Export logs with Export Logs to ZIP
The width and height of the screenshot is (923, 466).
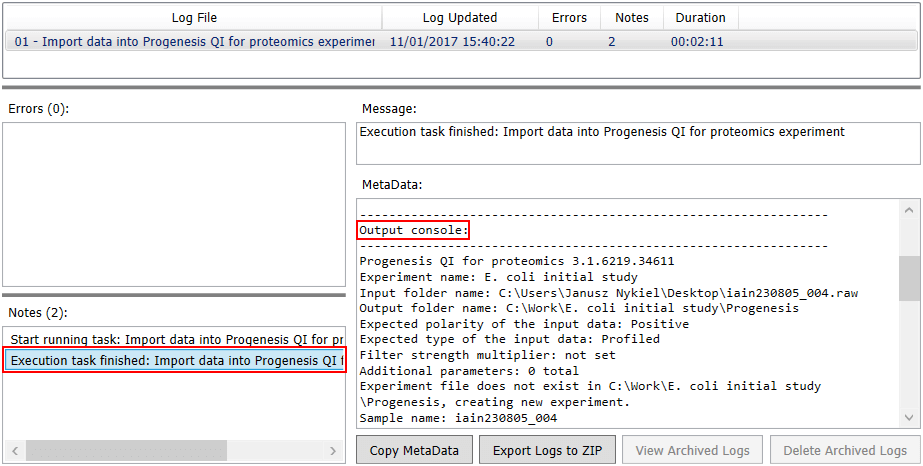(547, 451)
